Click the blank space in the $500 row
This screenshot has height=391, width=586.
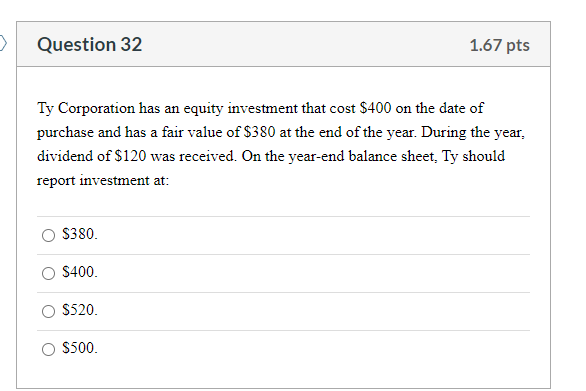pyautogui.click(x=314, y=349)
